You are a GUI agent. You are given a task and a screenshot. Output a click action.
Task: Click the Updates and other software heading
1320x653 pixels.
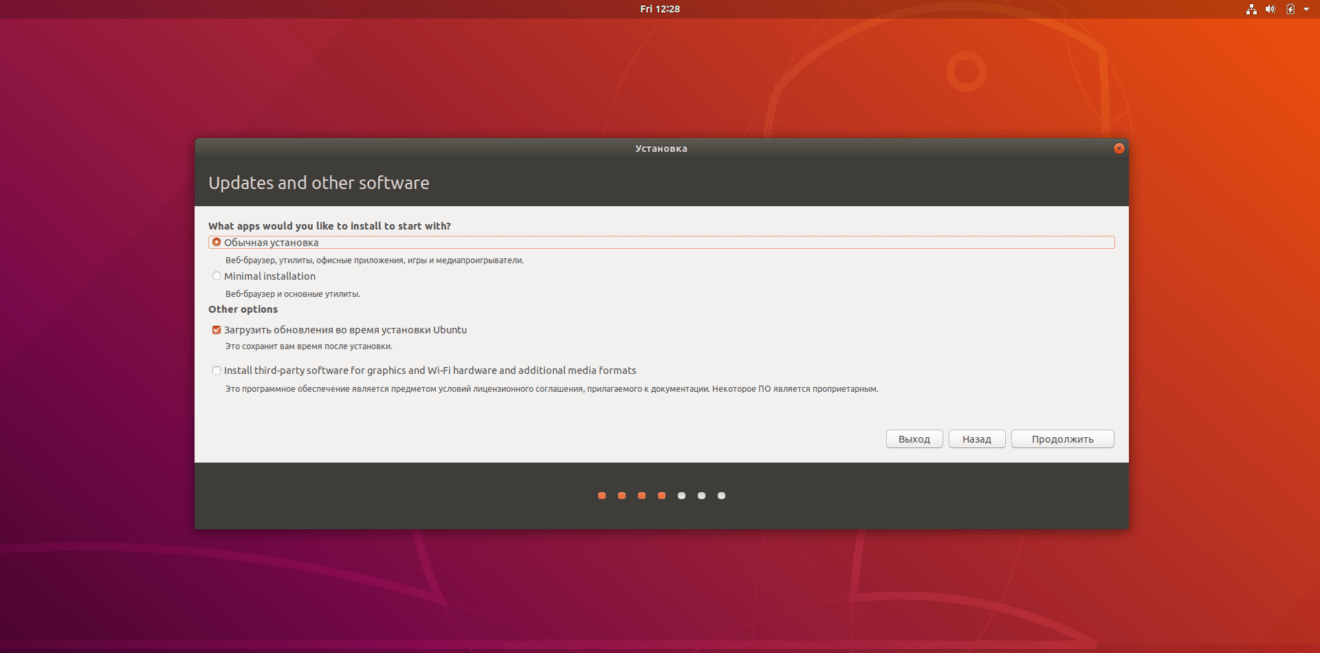(x=318, y=183)
